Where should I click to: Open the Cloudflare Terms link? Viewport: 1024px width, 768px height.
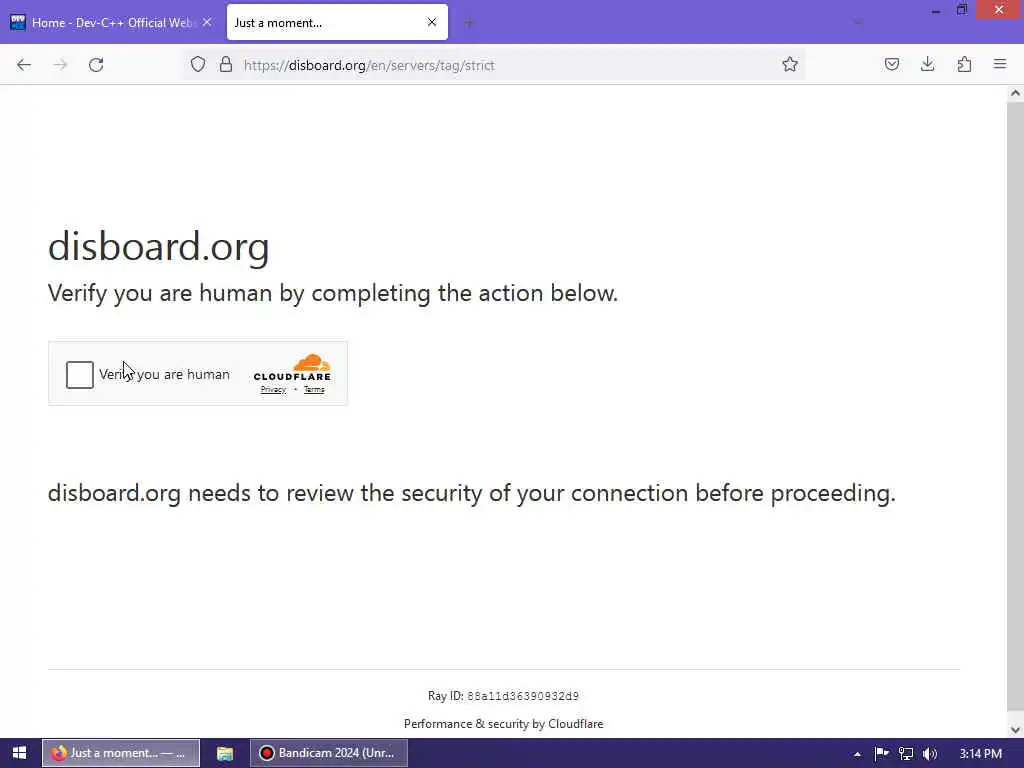(313, 390)
